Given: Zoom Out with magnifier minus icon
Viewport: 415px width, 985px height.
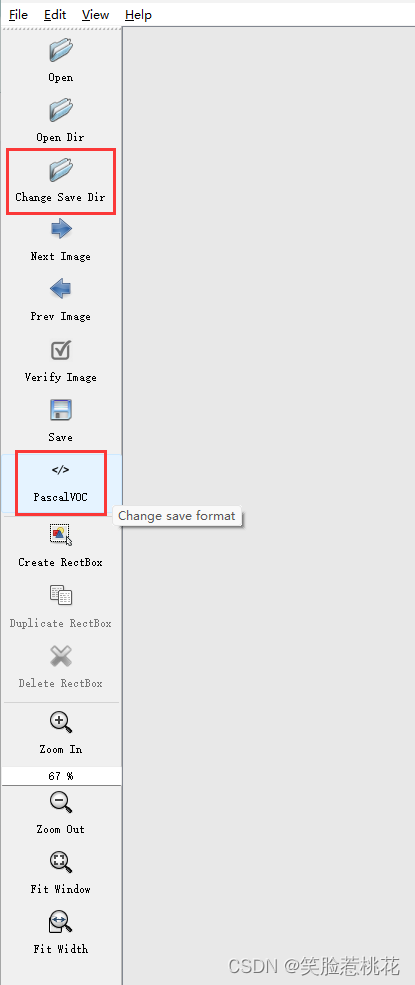Looking at the screenshot, I should pos(61,802).
